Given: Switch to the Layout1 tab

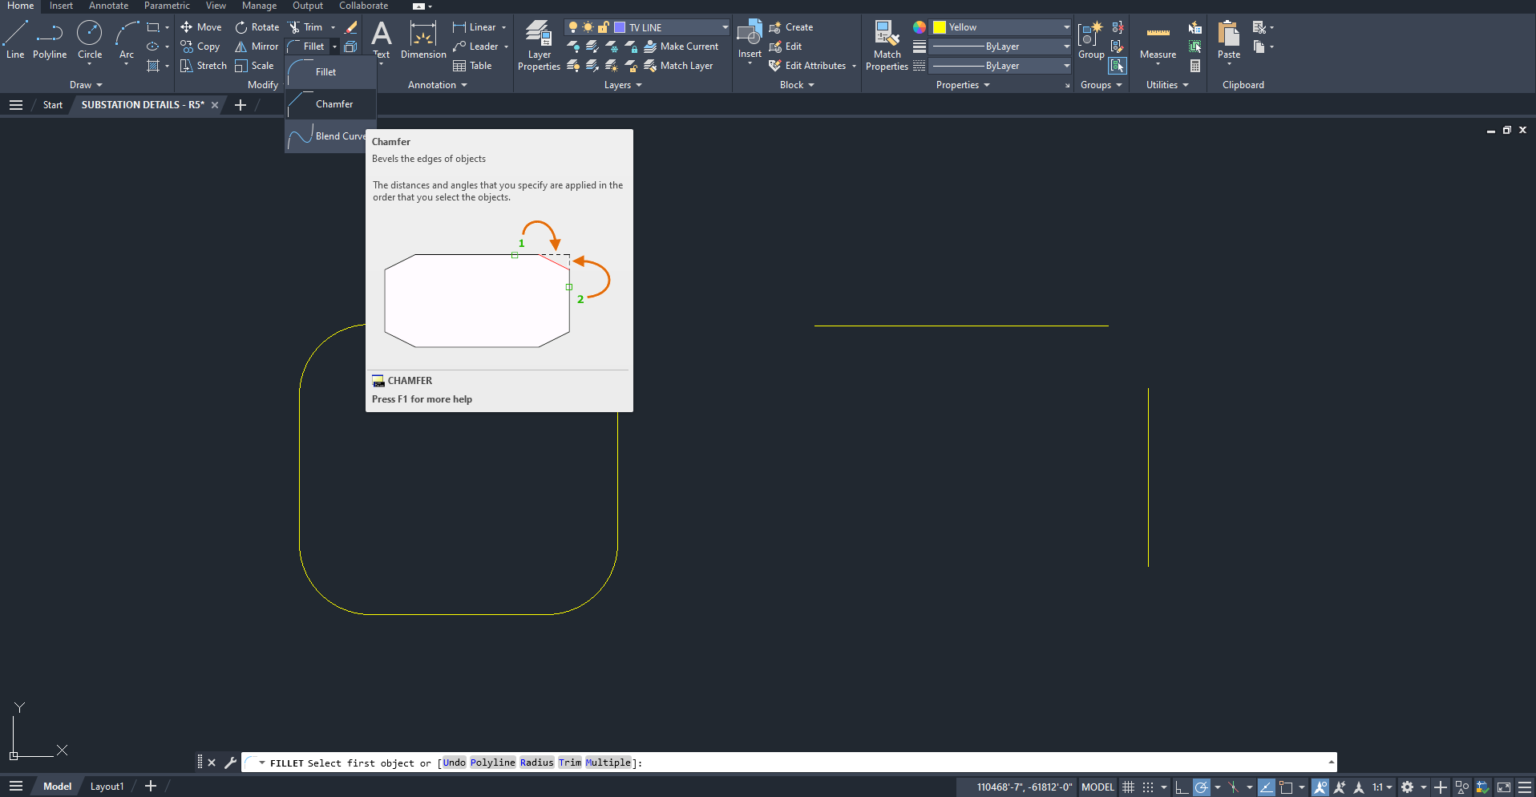Looking at the screenshot, I should pos(106,786).
